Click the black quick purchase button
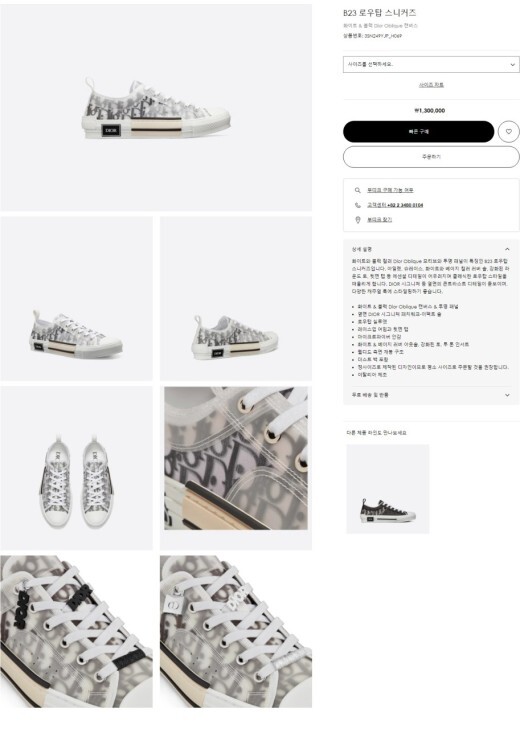This screenshot has width=520, height=729. coord(419,132)
